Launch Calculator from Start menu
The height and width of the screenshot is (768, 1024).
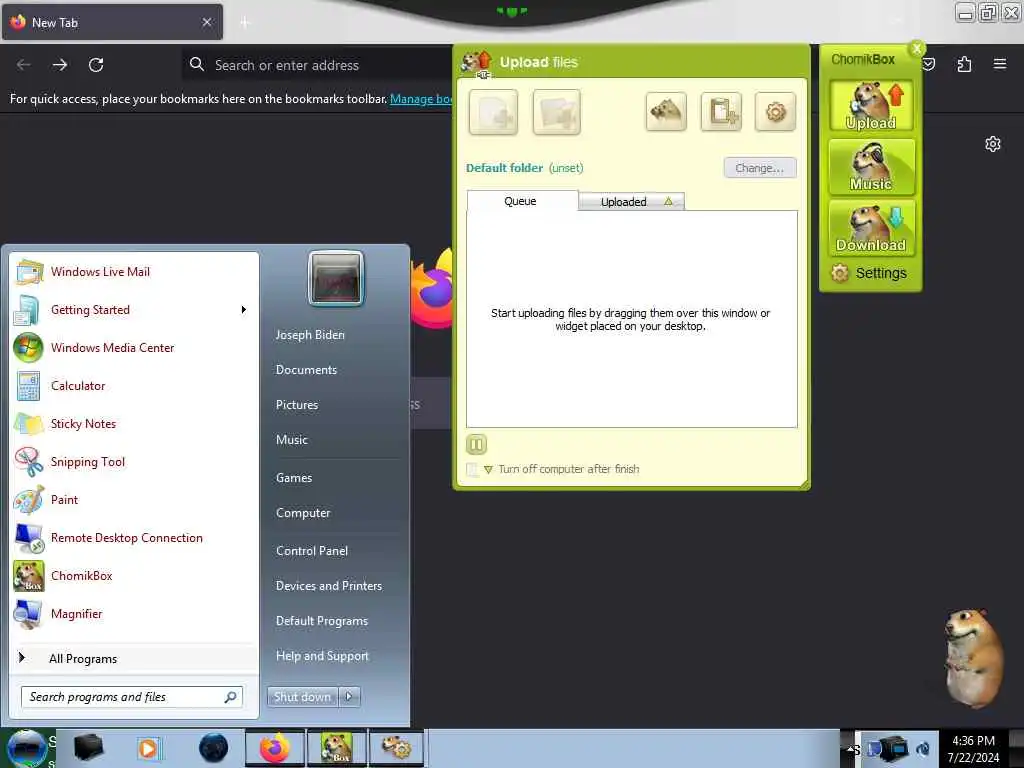134,386
